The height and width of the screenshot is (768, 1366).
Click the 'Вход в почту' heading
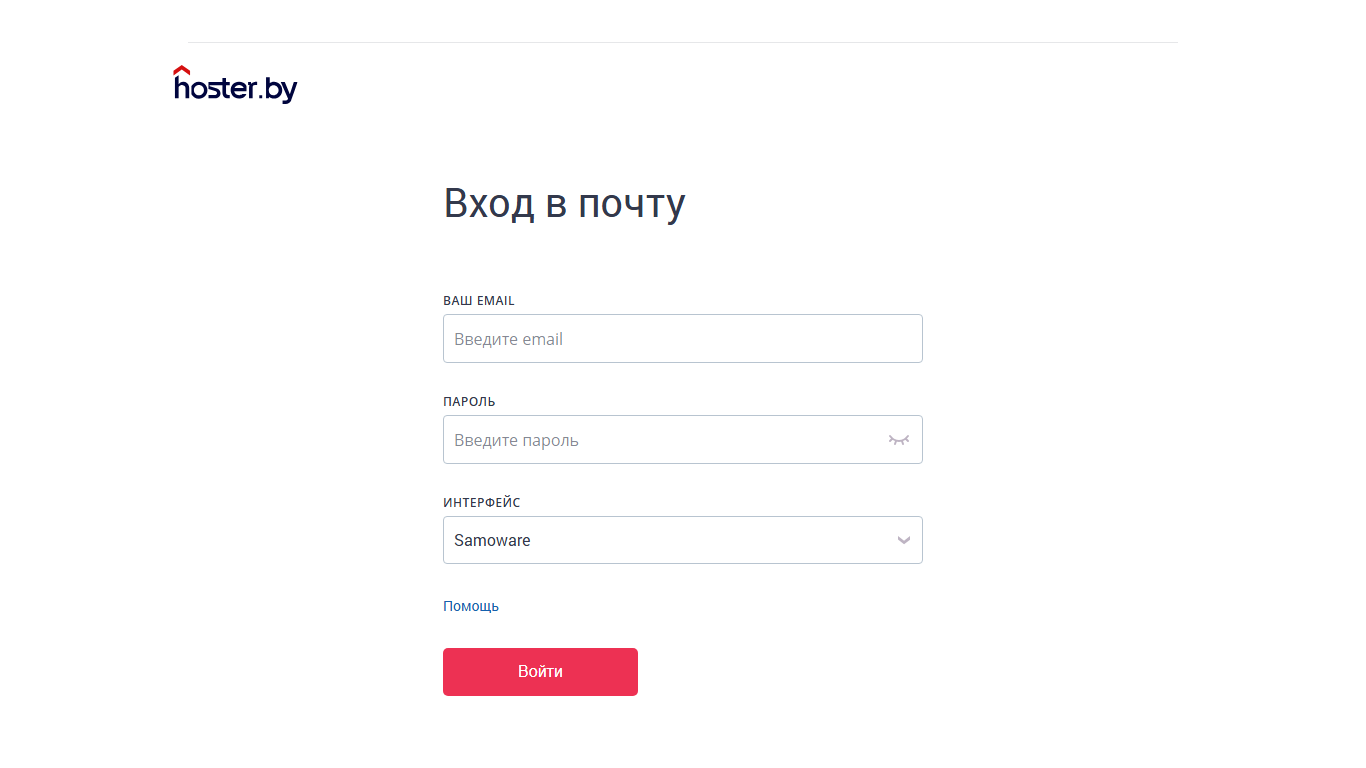[564, 203]
